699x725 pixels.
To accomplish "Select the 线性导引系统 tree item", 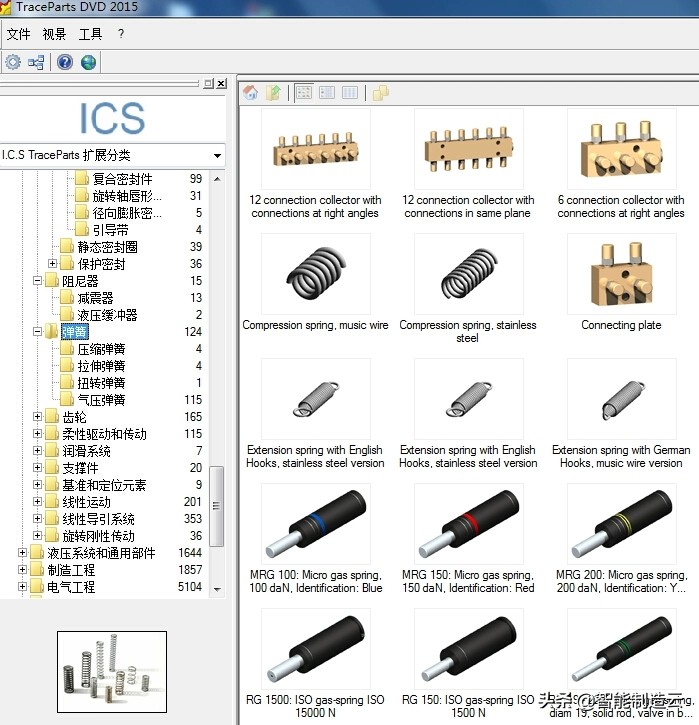I will coord(98,519).
